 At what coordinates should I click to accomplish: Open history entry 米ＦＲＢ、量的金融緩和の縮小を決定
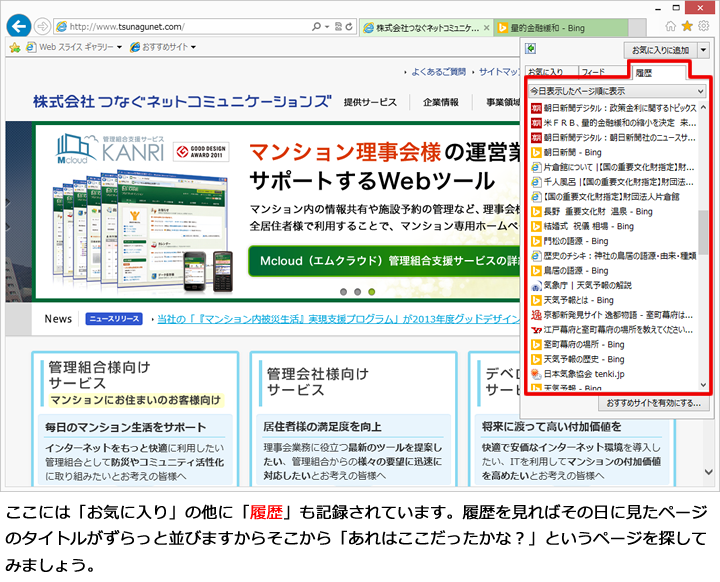613,123
